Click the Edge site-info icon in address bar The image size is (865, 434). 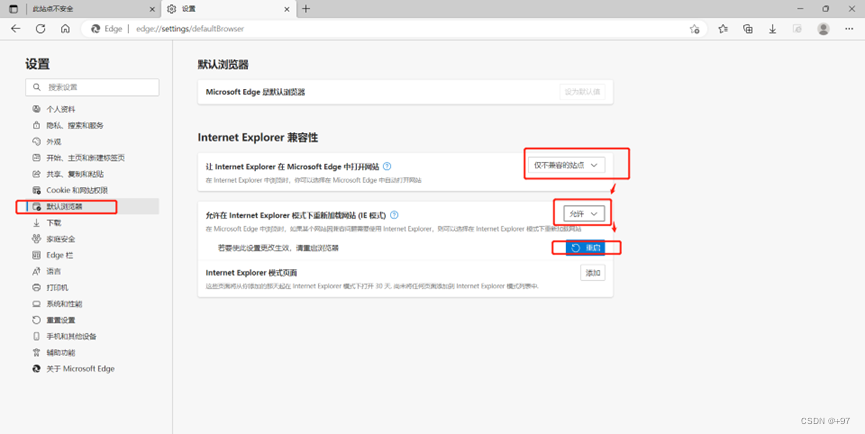click(95, 29)
